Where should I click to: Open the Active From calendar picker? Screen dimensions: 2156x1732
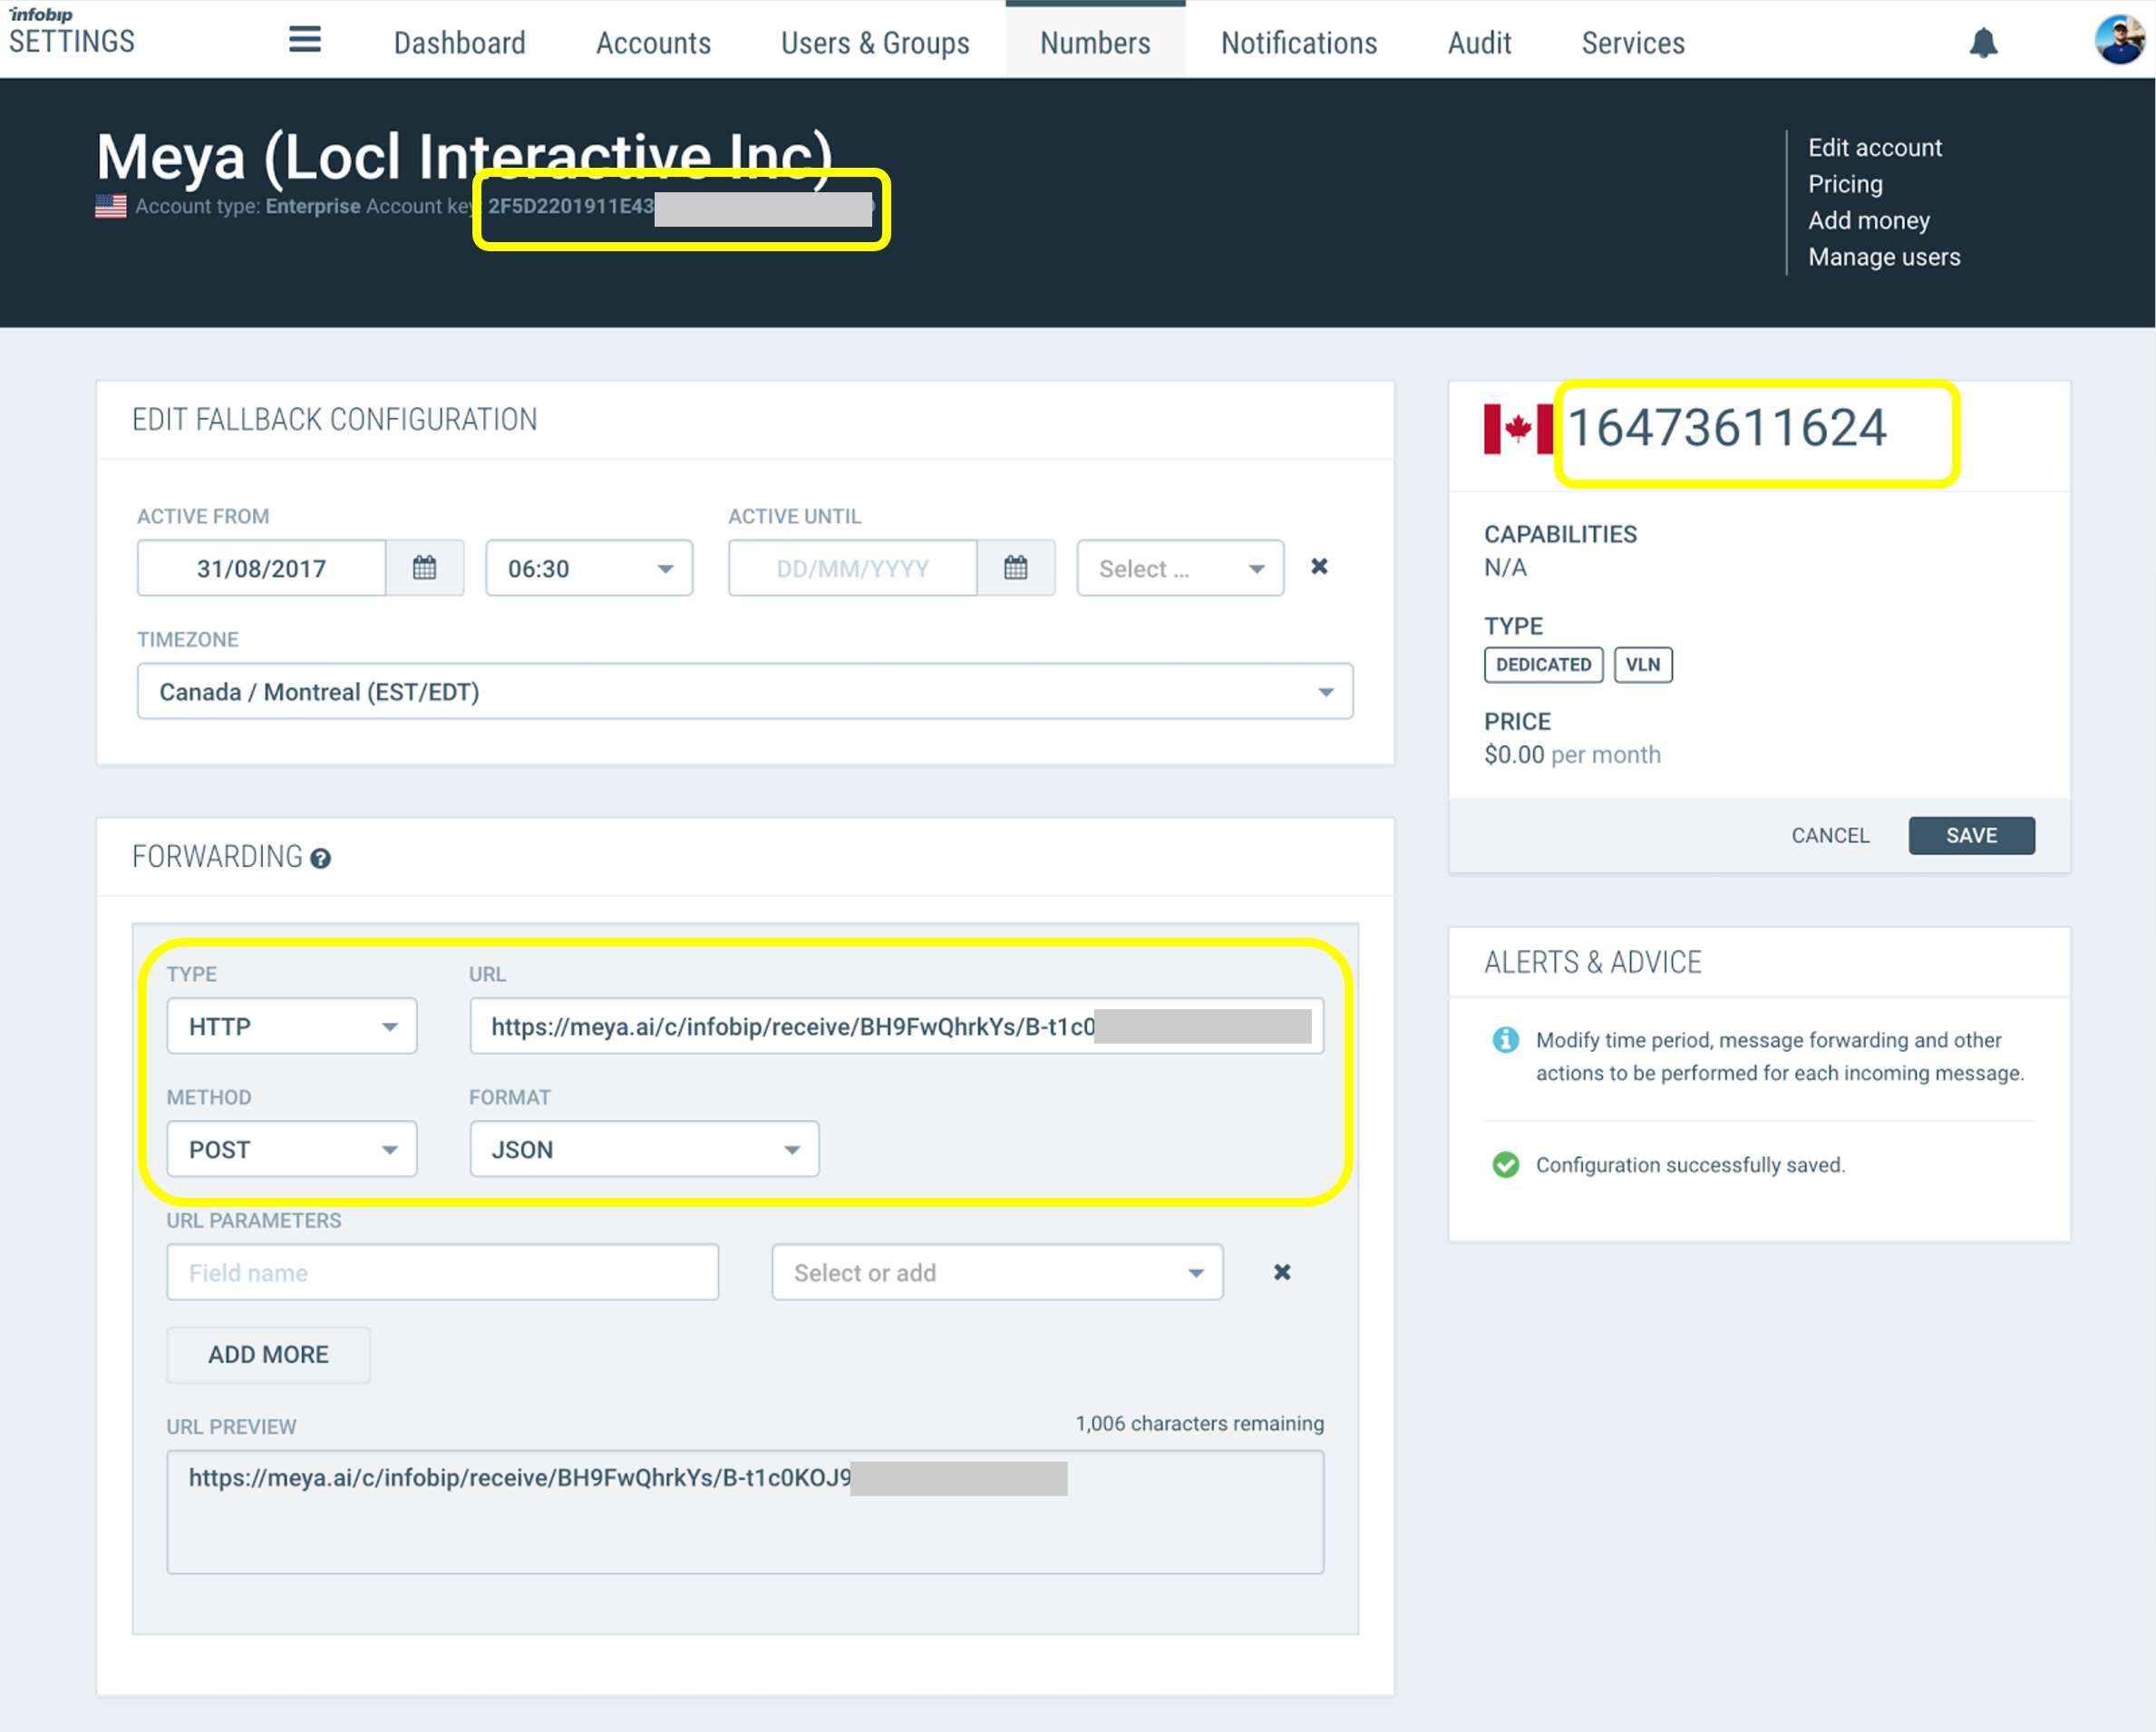tap(424, 568)
